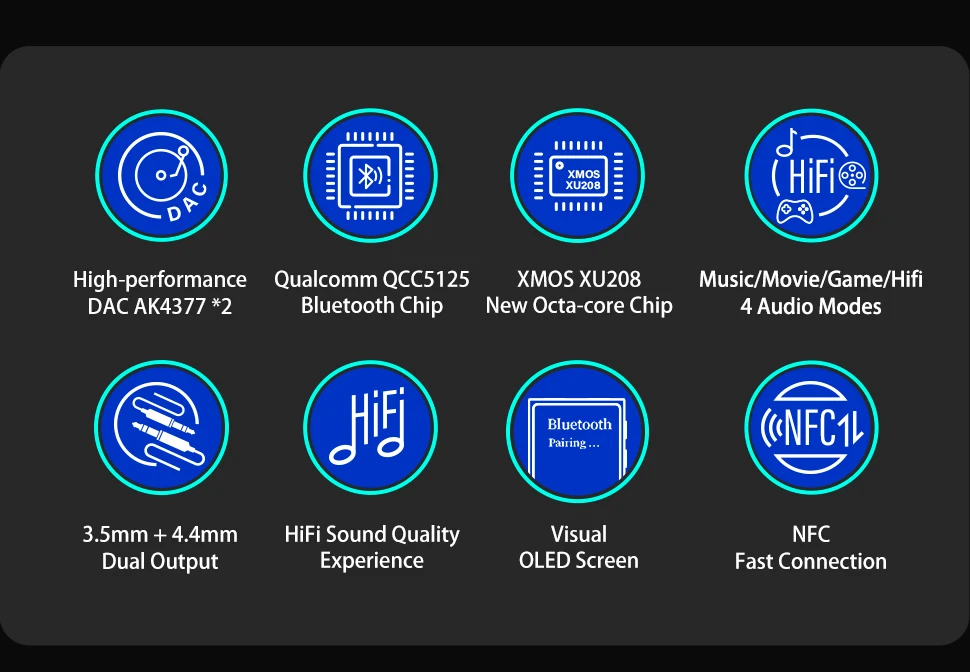Click the dual audio jack cables icon

(x=161, y=427)
